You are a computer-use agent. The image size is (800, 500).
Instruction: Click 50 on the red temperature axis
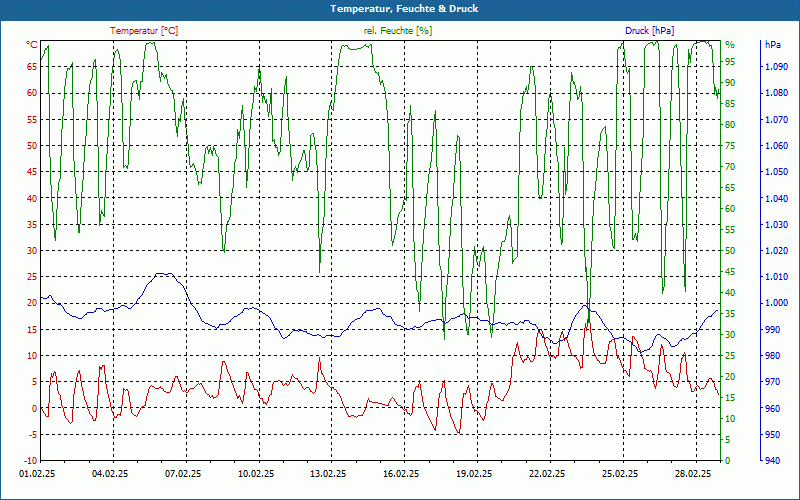click(x=33, y=145)
